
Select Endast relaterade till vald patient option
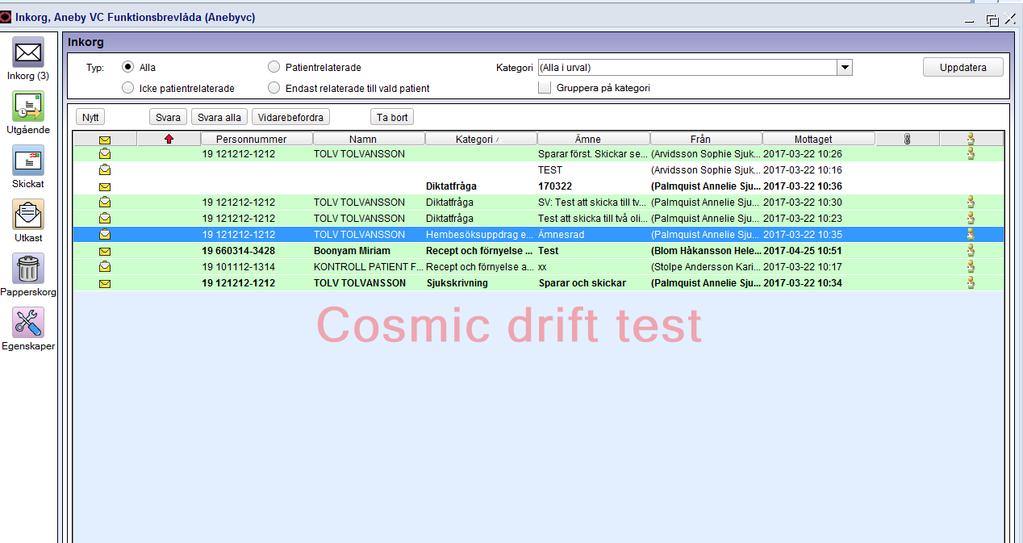pyautogui.click(x=274, y=87)
